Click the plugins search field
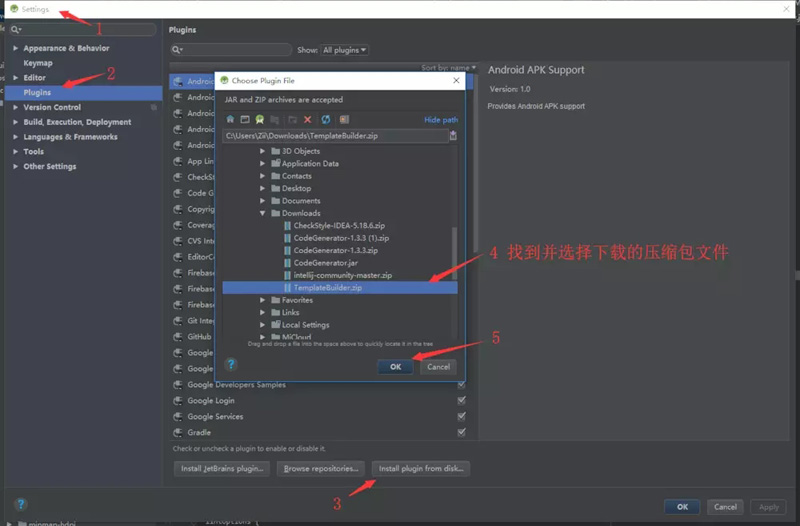Viewport: 800px width, 526px height. [x=231, y=50]
